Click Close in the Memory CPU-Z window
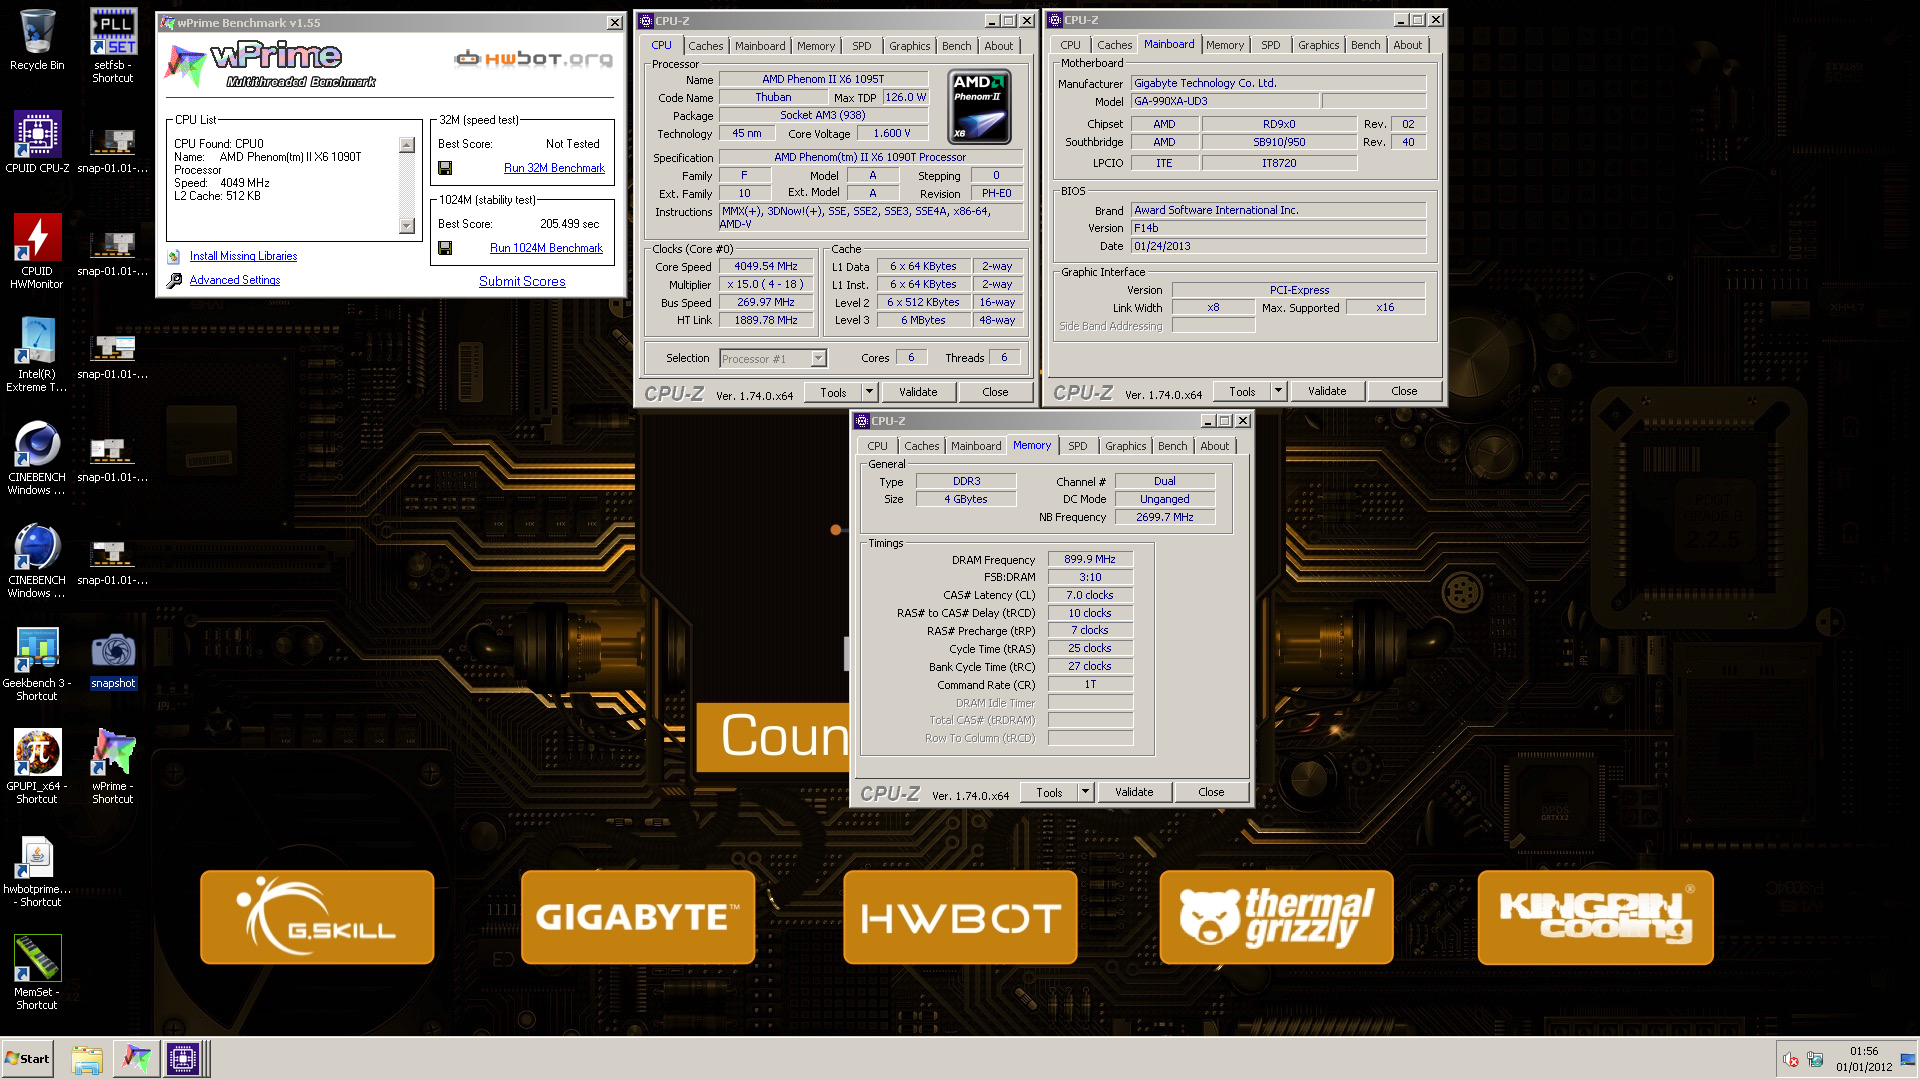Viewport: 1920px width, 1080px height. pyautogui.click(x=1211, y=792)
